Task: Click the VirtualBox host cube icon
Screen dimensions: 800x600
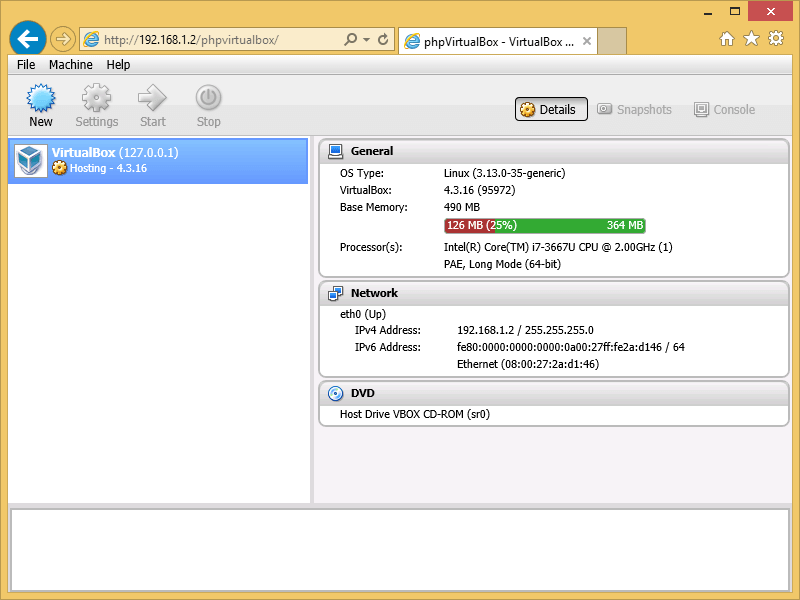Action: click(31, 161)
